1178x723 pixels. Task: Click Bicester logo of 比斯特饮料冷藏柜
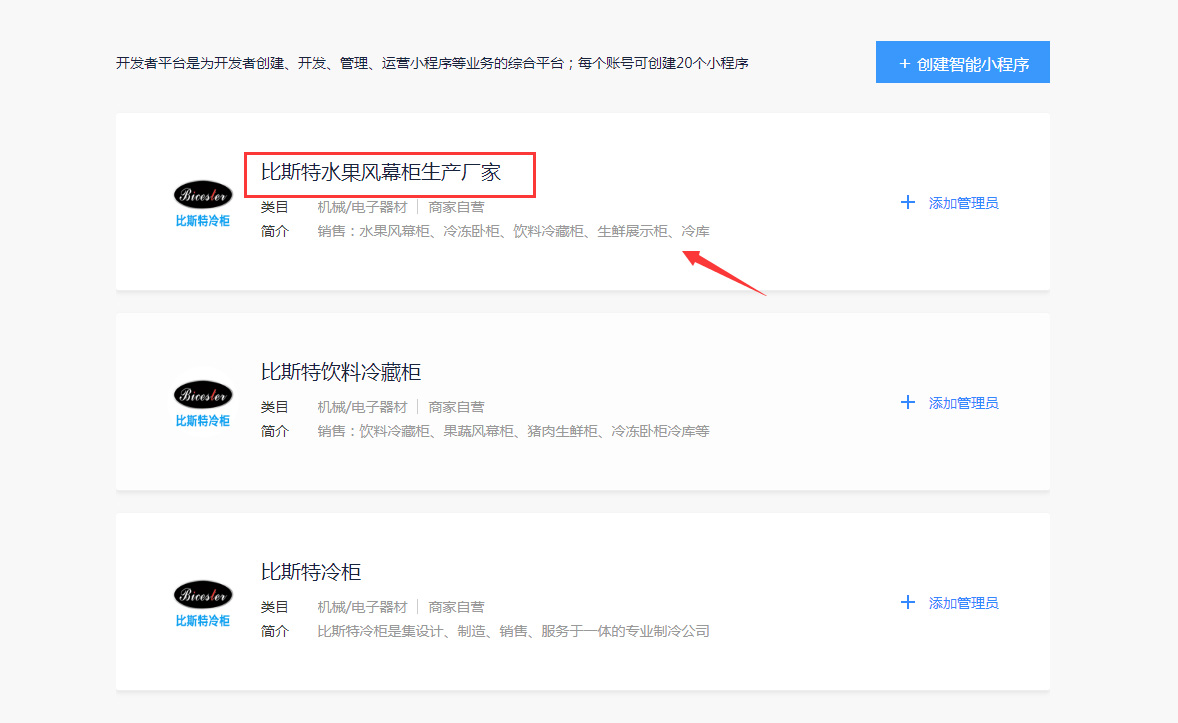pyautogui.click(x=203, y=403)
